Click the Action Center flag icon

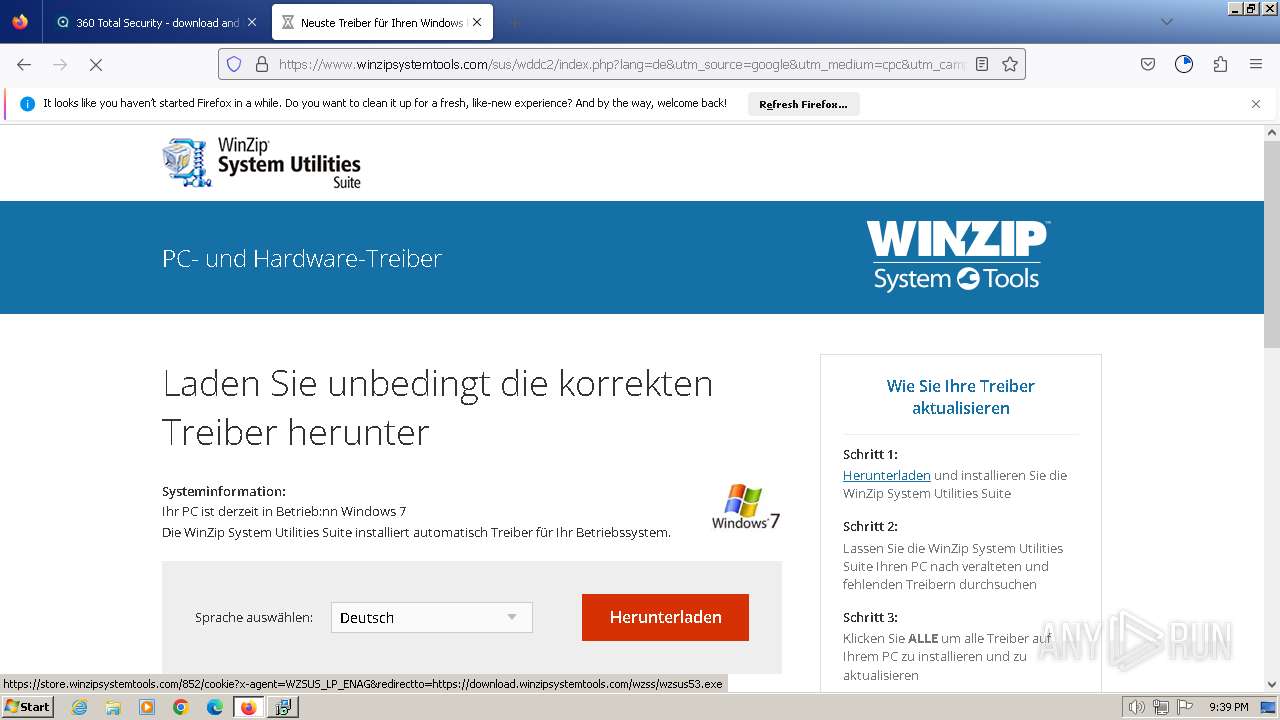1183,707
